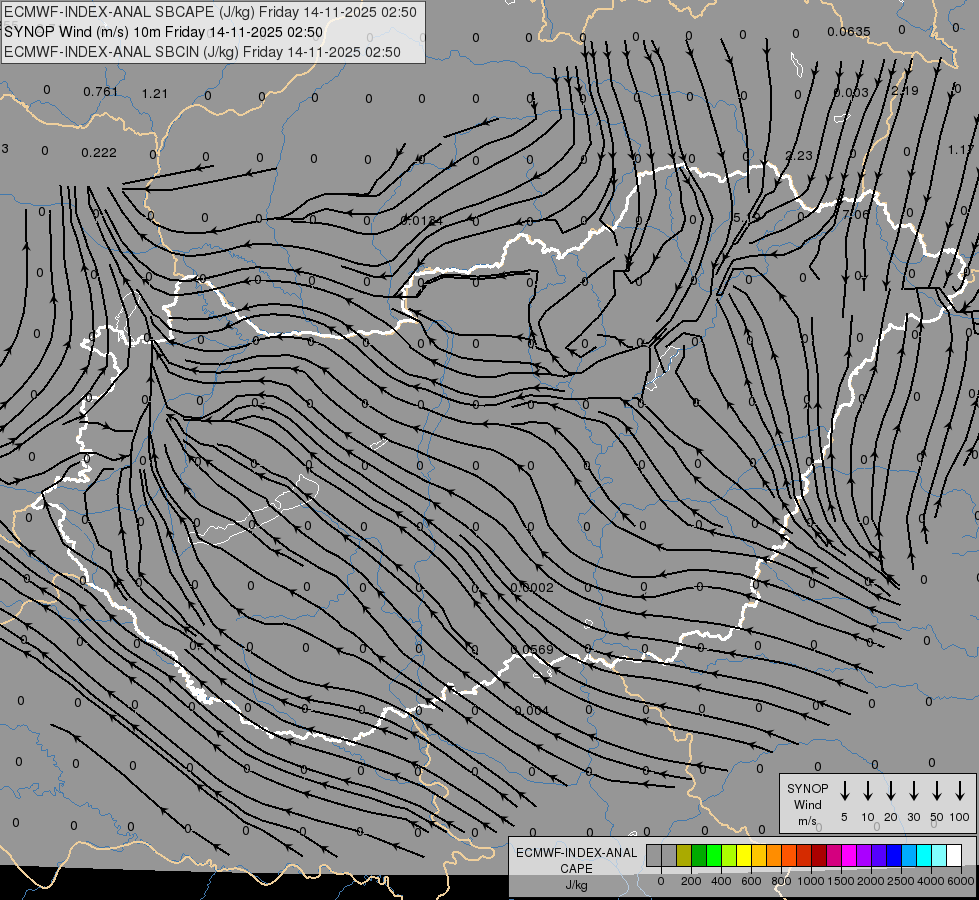Pick the purple swatch right of 2000 tick
Viewport: 979px width, 900px height.
click(864, 855)
